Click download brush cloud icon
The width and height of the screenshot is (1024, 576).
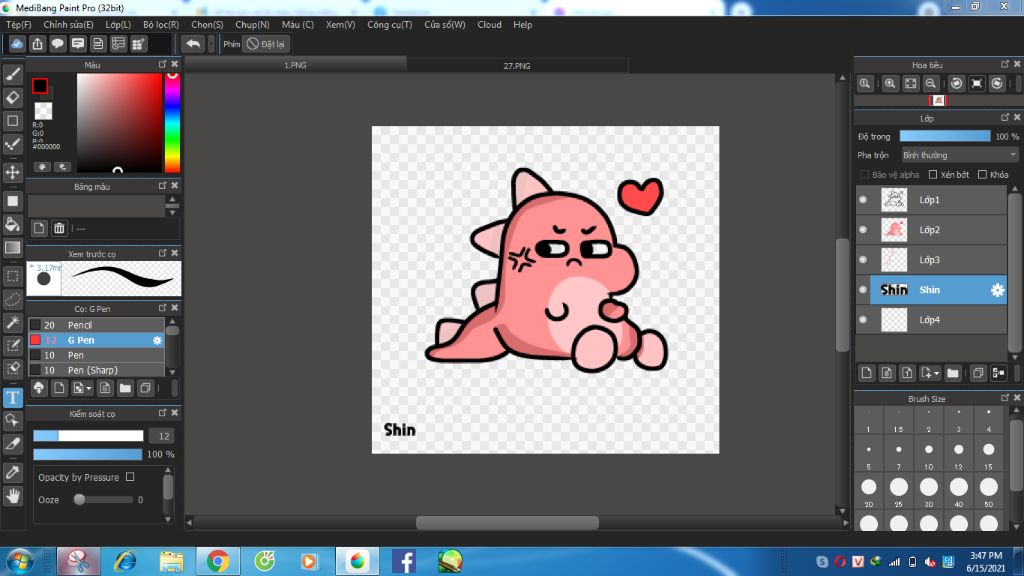tap(39, 388)
